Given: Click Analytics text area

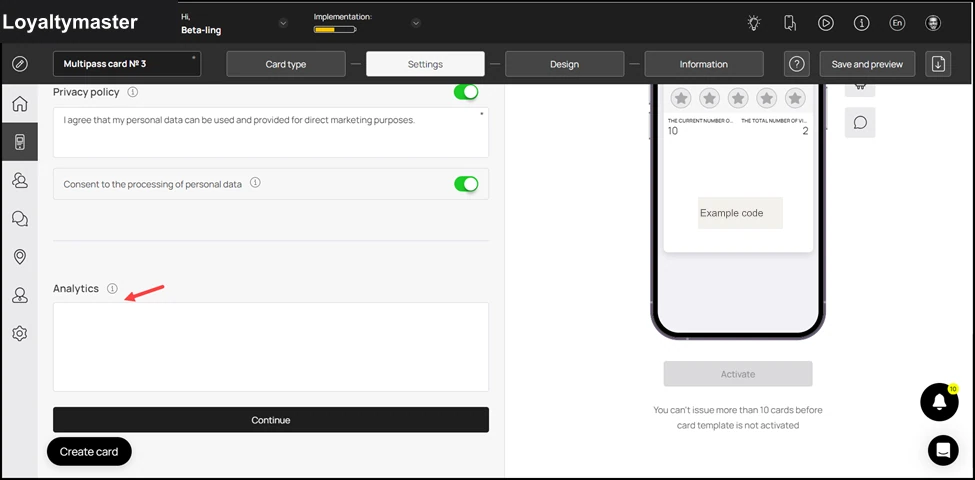Looking at the screenshot, I should coord(270,347).
